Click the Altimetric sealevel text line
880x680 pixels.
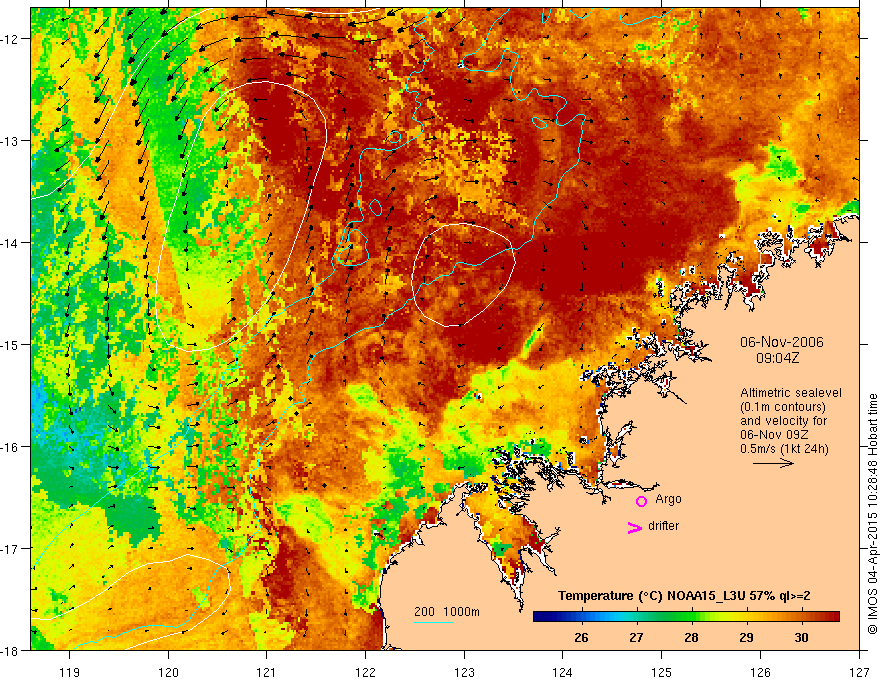tap(791, 393)
